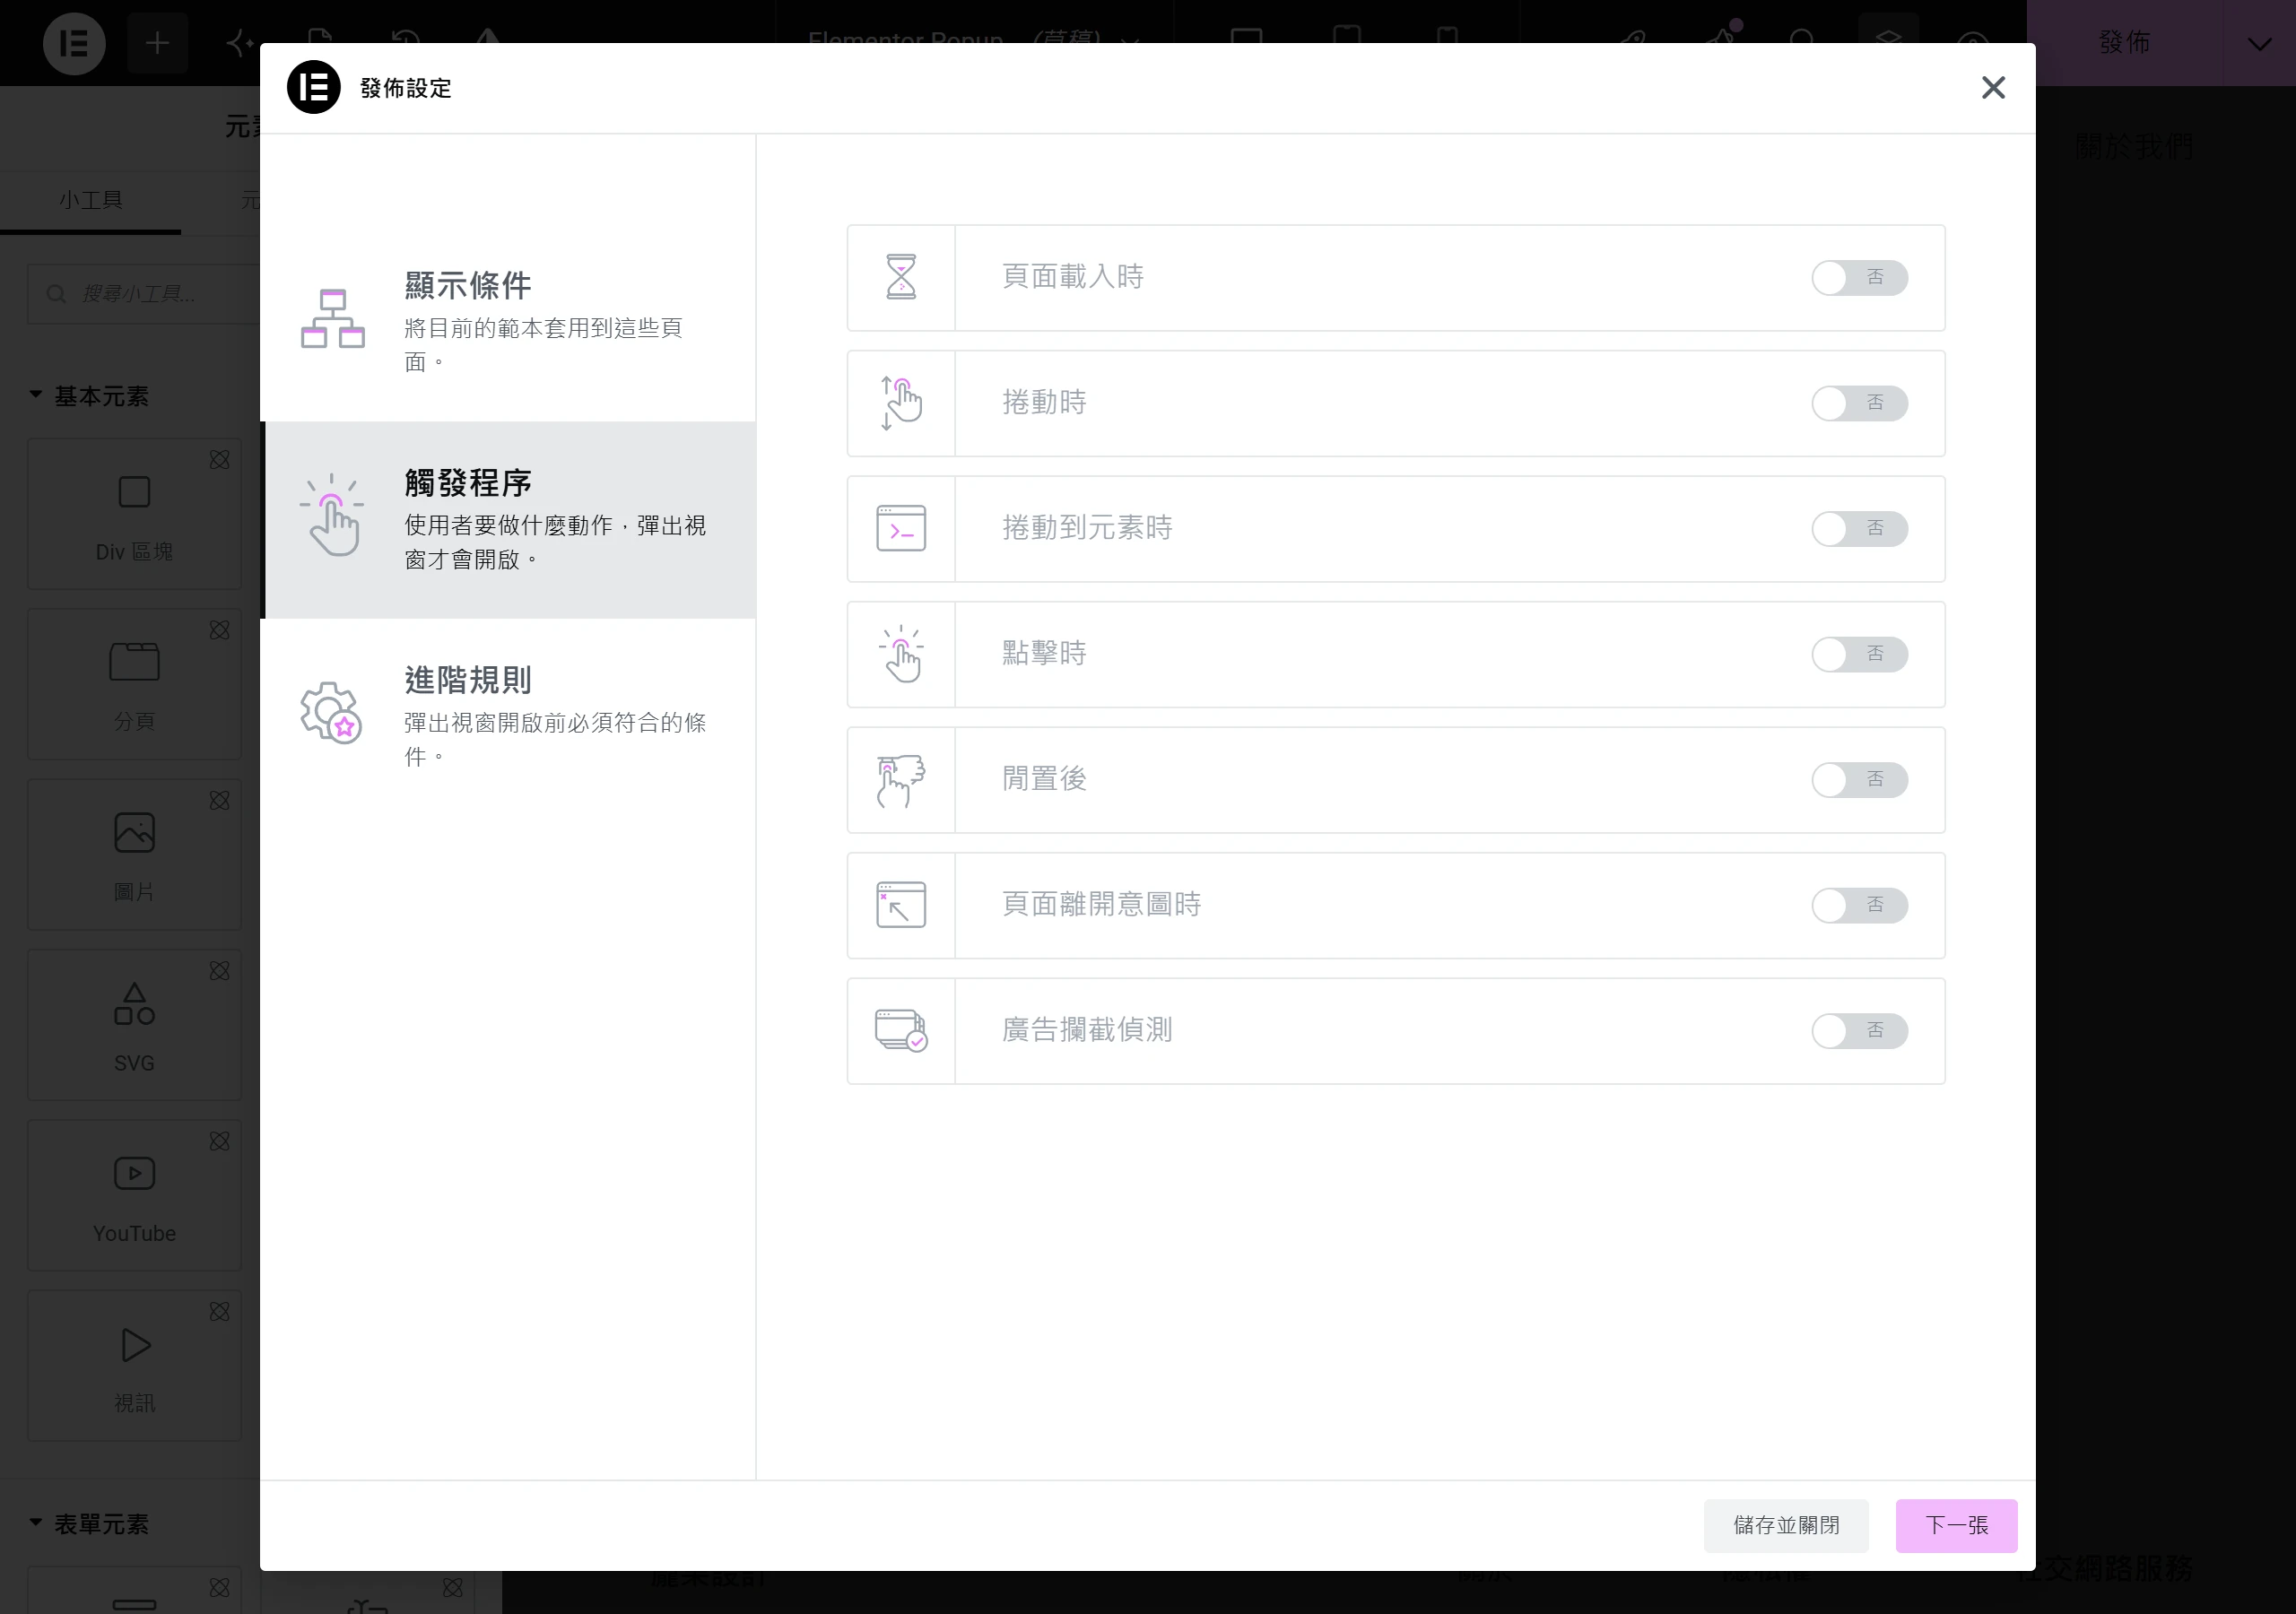Click the 閒置後 label text
Screen dimensions: 2296x1614
1044,779
